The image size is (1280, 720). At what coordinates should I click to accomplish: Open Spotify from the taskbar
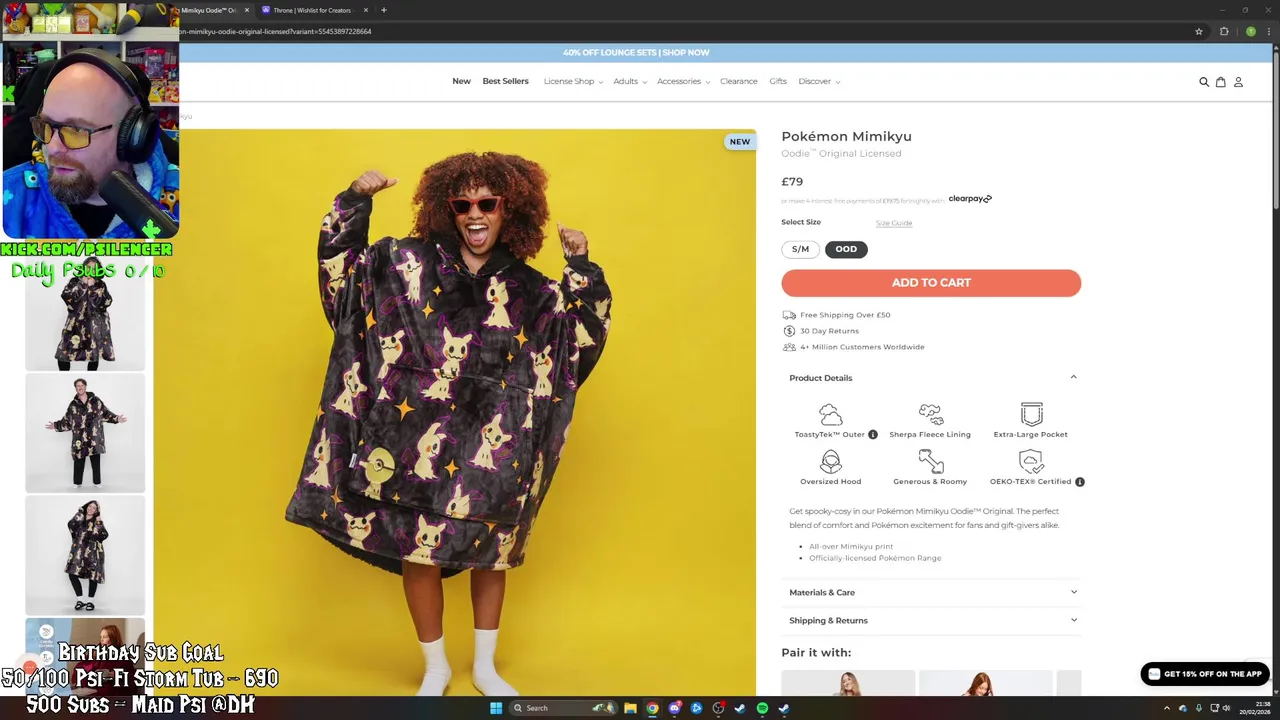762,708
